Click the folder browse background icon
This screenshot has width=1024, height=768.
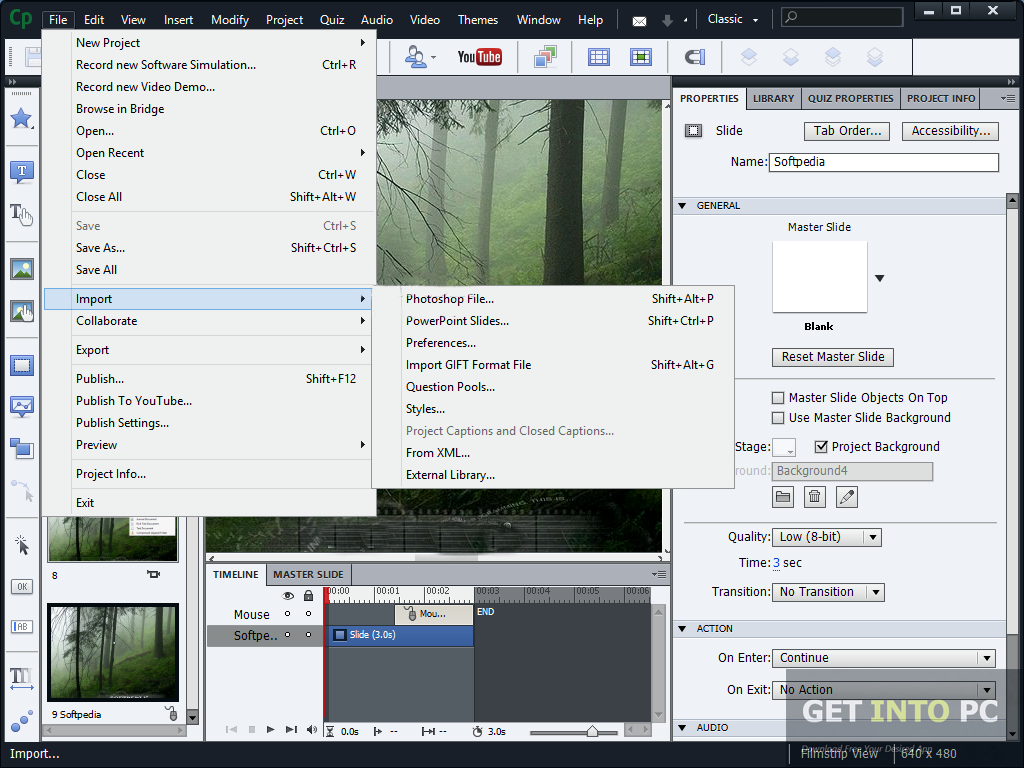pyautogui.click(x=782, y=496)
